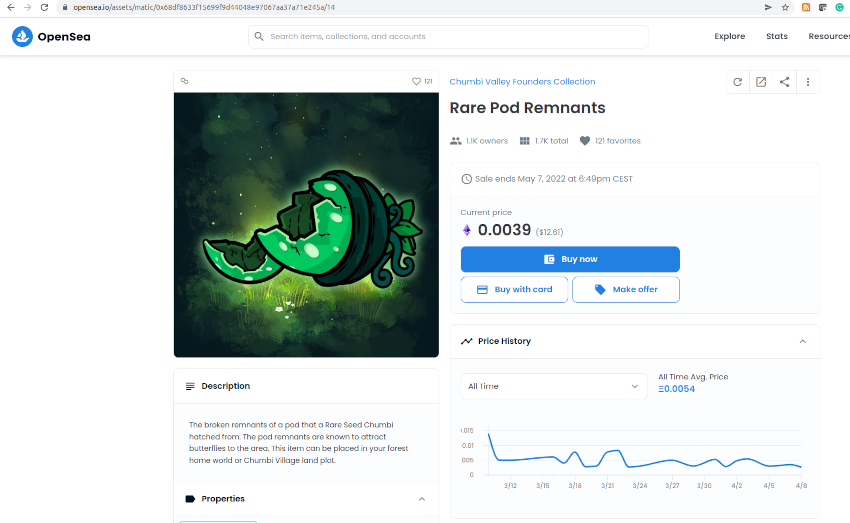The width and height of the screenshot is (850, 523).
Task: Click the share icon button
Action: (x=784, y=82)
